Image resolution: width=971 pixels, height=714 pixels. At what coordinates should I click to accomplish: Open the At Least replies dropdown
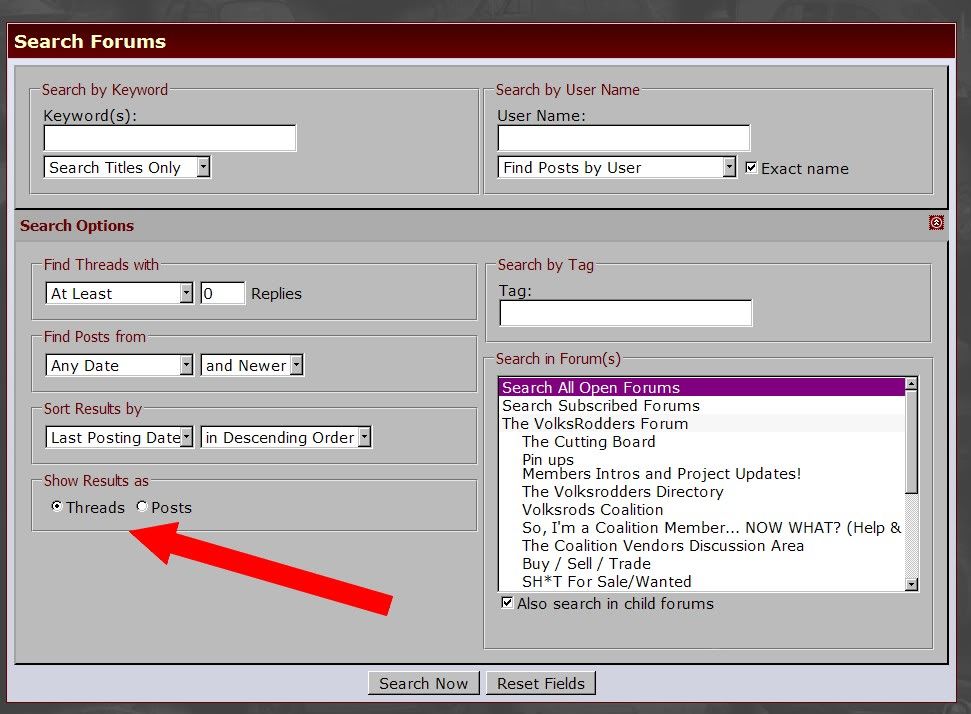119,293
